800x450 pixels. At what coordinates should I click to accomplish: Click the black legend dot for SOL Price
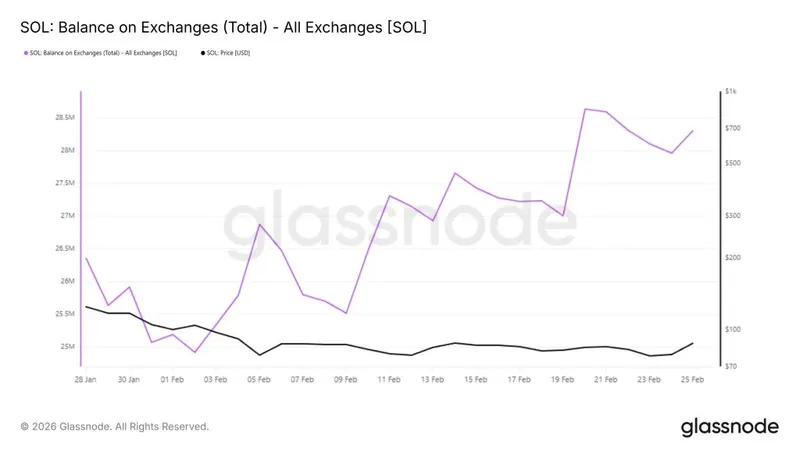203,53
